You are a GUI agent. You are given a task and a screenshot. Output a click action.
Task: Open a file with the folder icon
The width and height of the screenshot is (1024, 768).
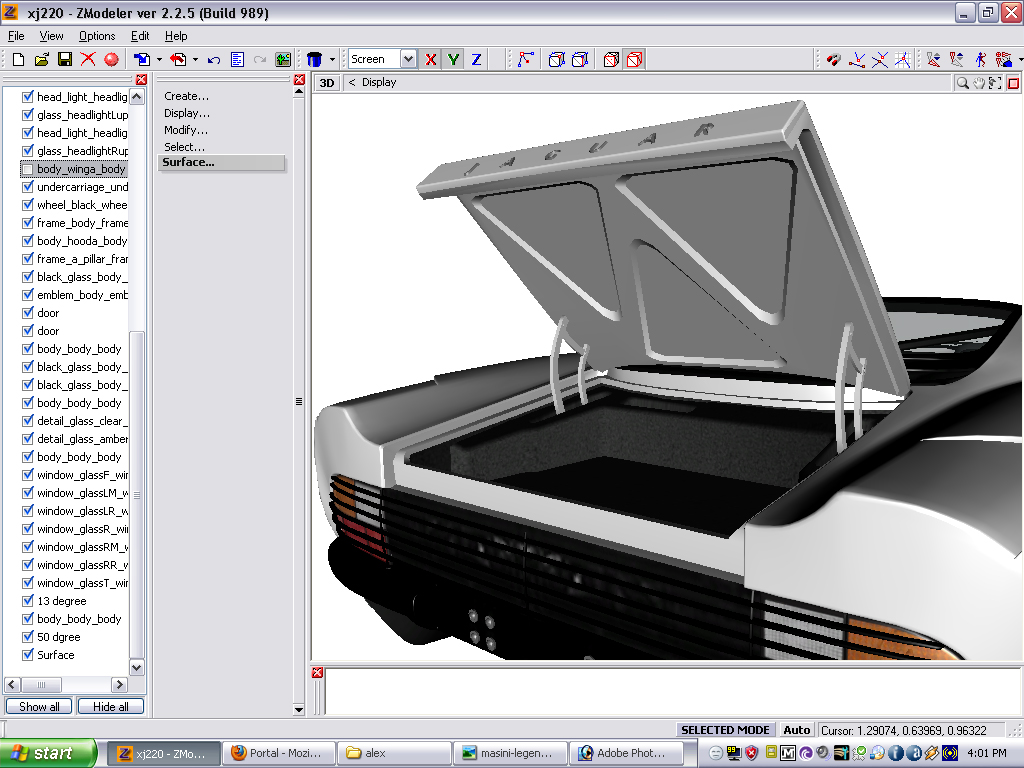tap(42, 59)
